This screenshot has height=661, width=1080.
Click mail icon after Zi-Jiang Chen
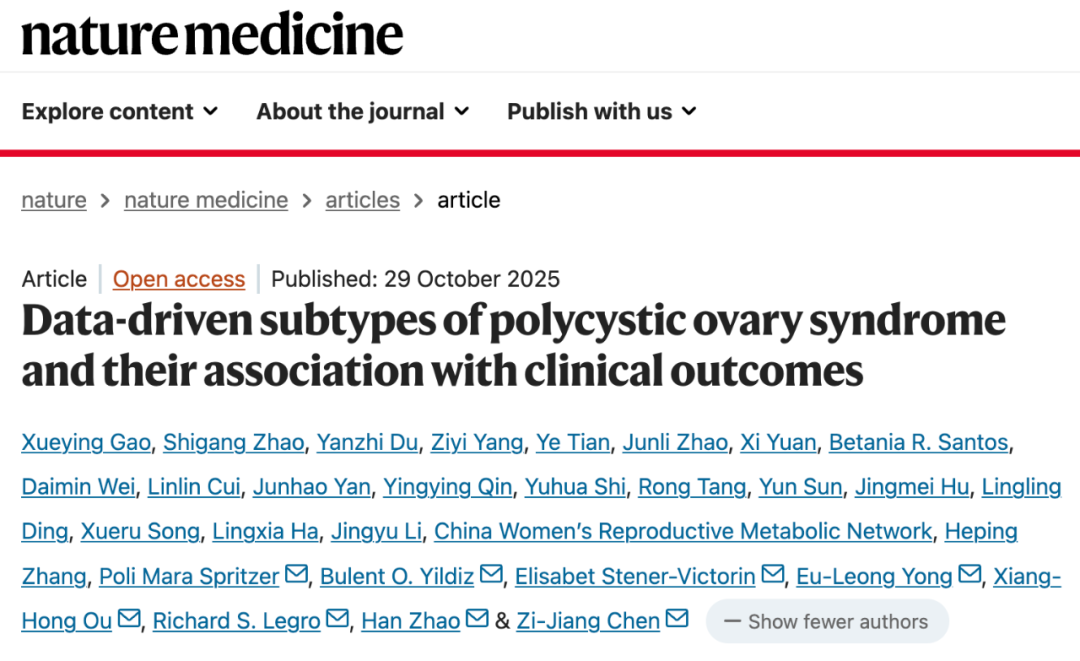677,620
